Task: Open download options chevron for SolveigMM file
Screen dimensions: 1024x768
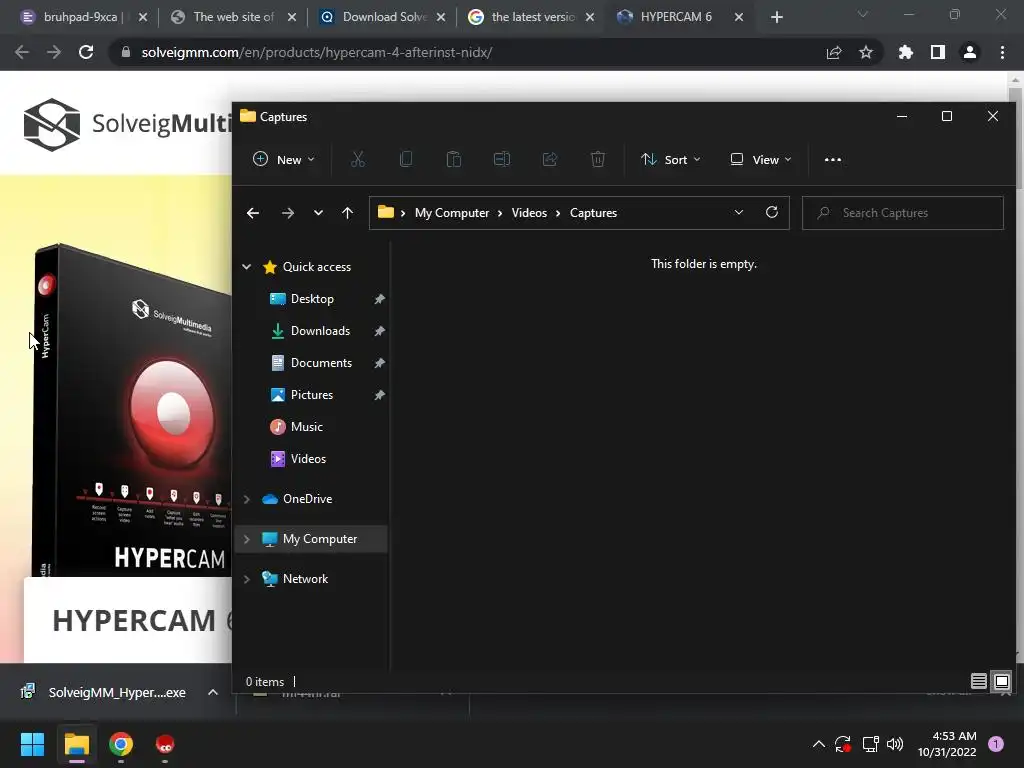Action: click(x=212, y=692)
